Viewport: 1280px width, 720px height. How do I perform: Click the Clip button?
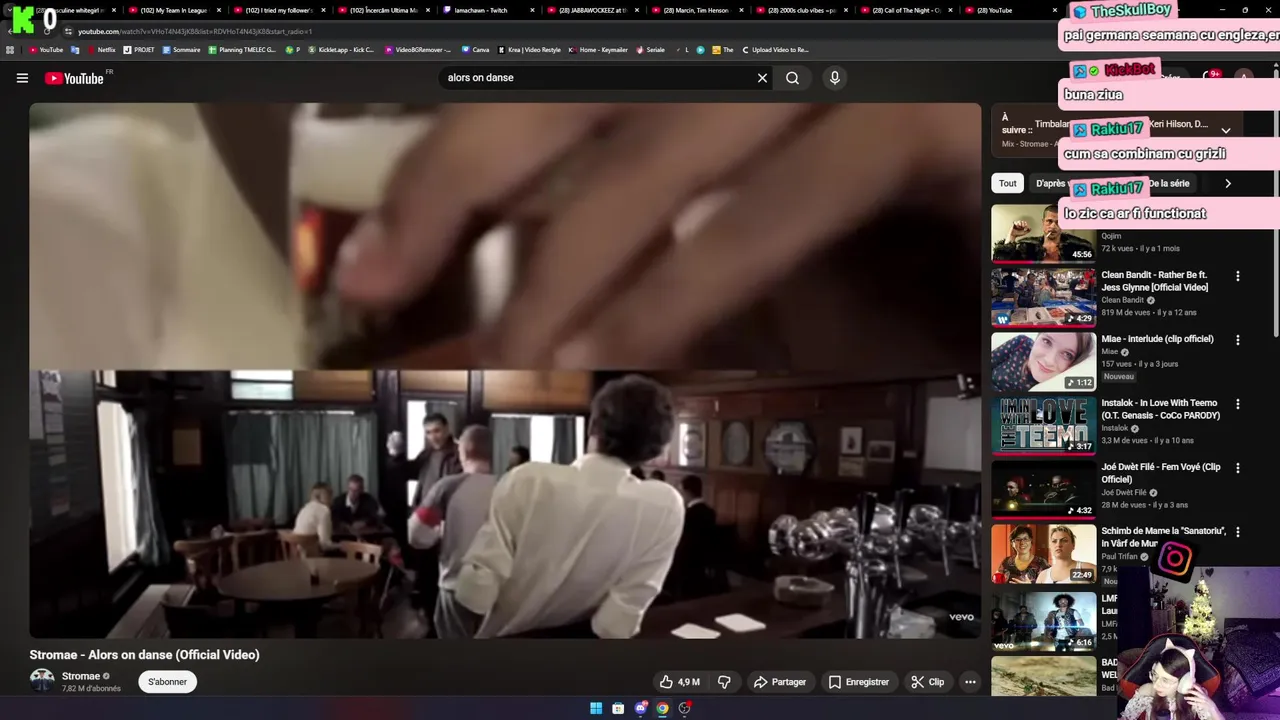[927, 682]
